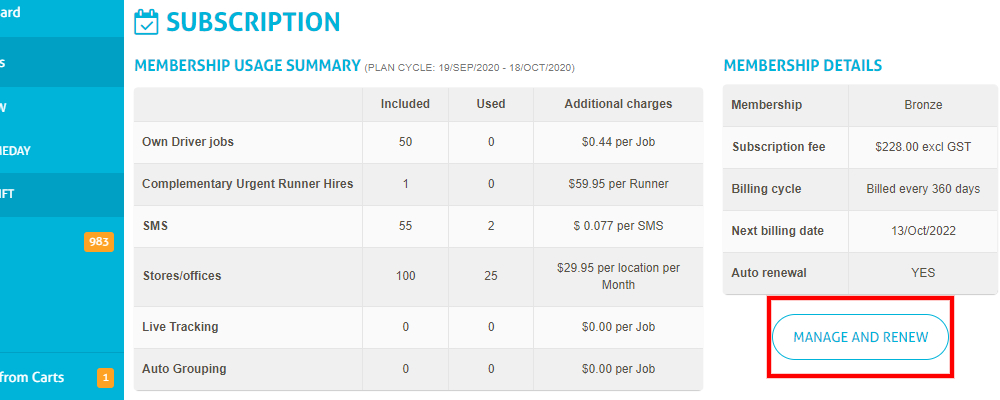Click the Bronze membership value
Image resolution: width=1000 pixels, height=400 pixels.
[x=923, y=105]
